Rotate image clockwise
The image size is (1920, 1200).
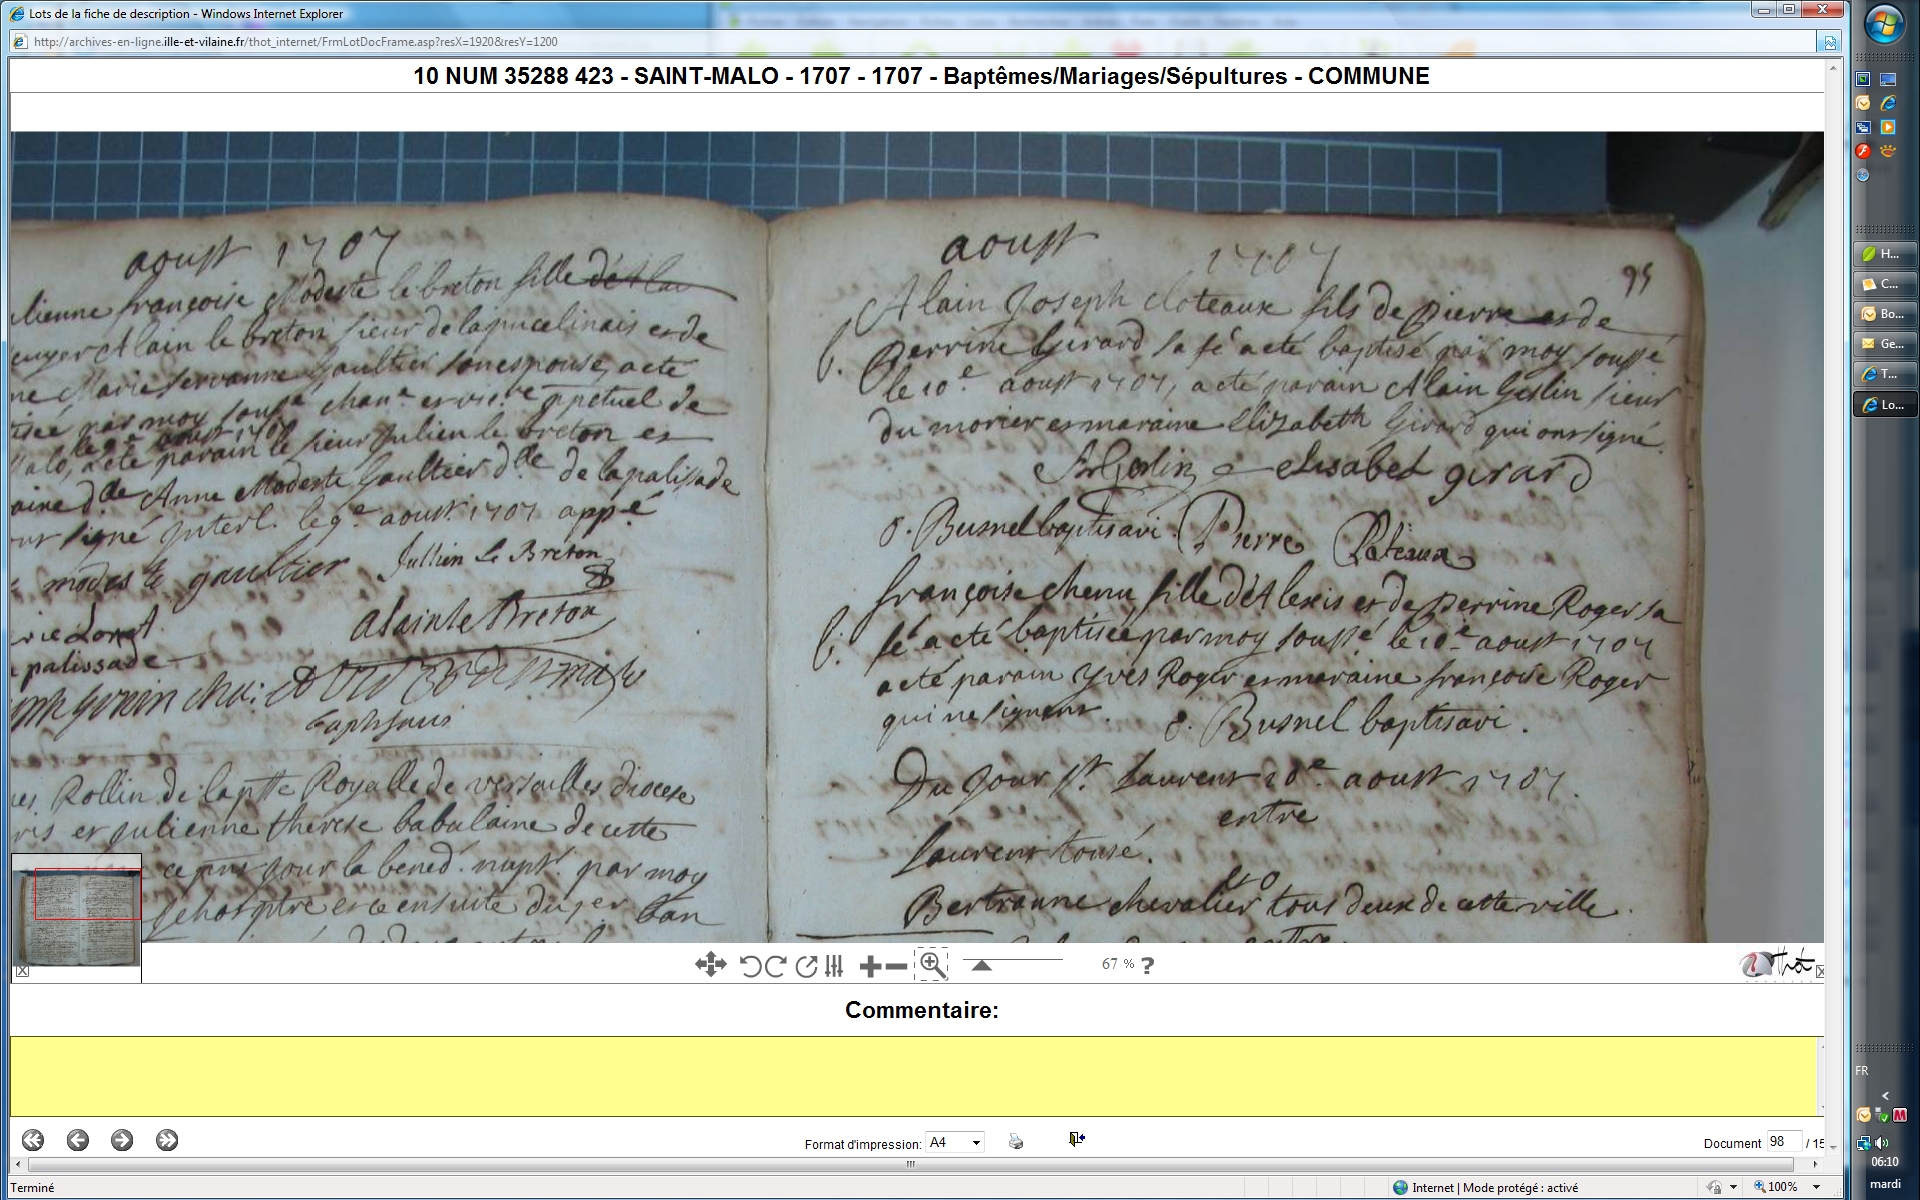775,966
